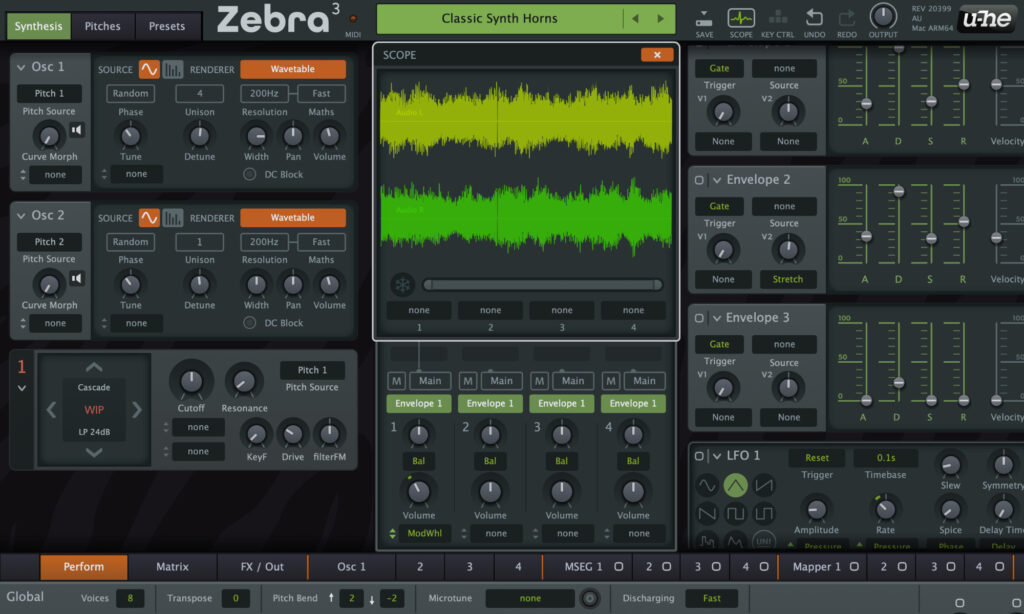This screenshot has width=1024, height=614.
Task: Toggle the Scope waveform display icon
Action: click(740, 18)
